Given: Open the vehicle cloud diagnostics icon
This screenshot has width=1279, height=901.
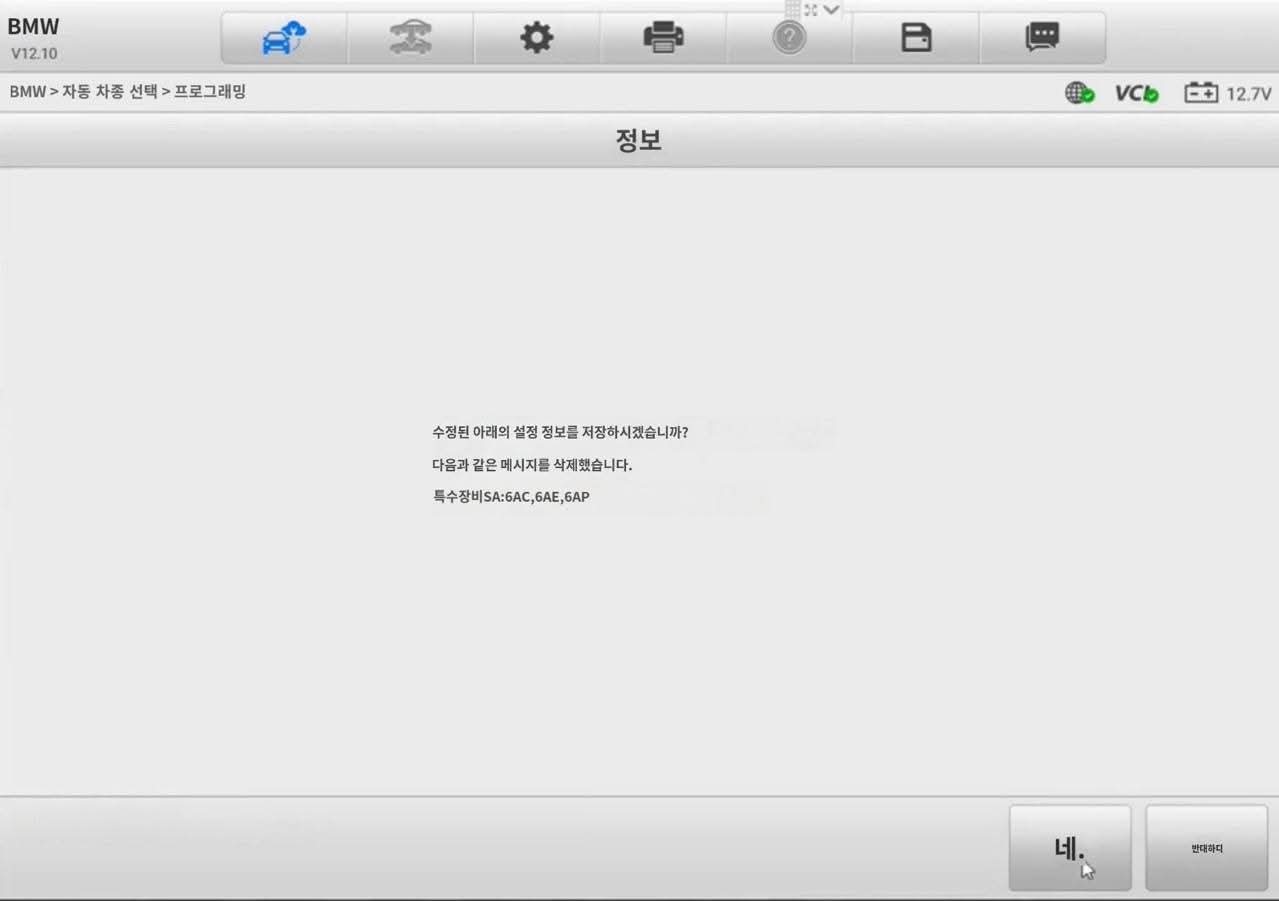Looking at the screenshot, I should coord(284,38).
